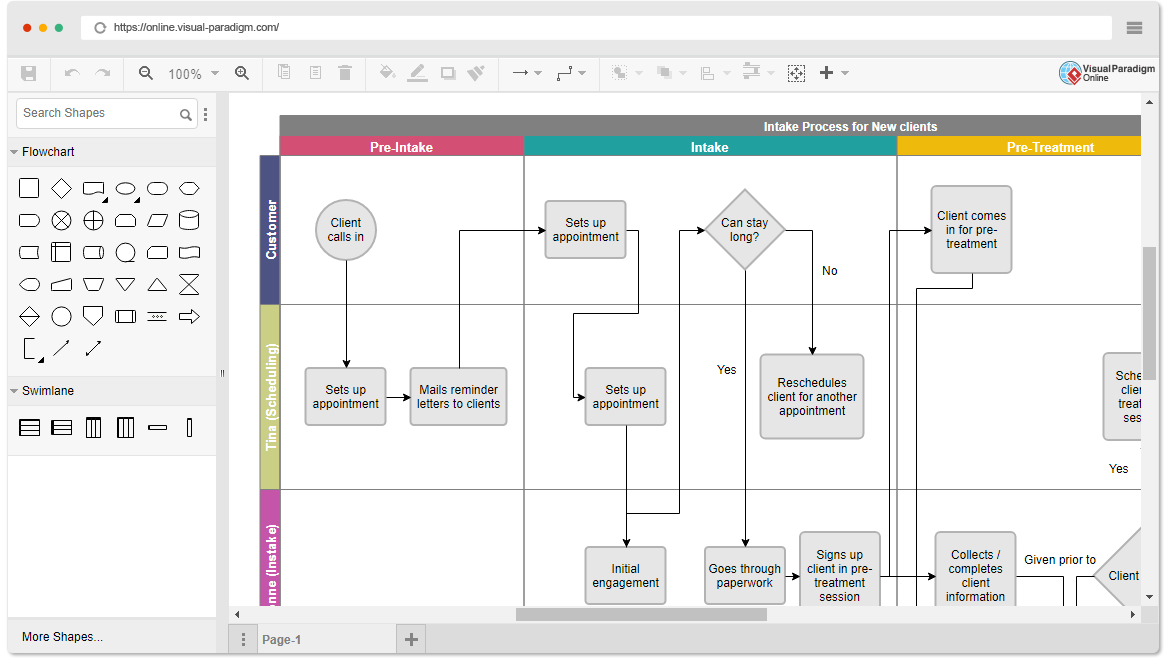Click the More Shapes... button
1170x665 pixels.
(x=63, y=637)
